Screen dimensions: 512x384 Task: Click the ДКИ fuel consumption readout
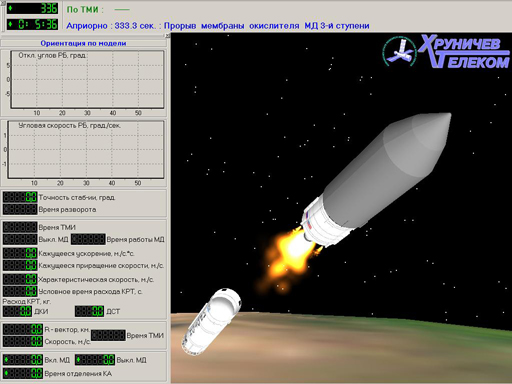[x=18, y=311]
